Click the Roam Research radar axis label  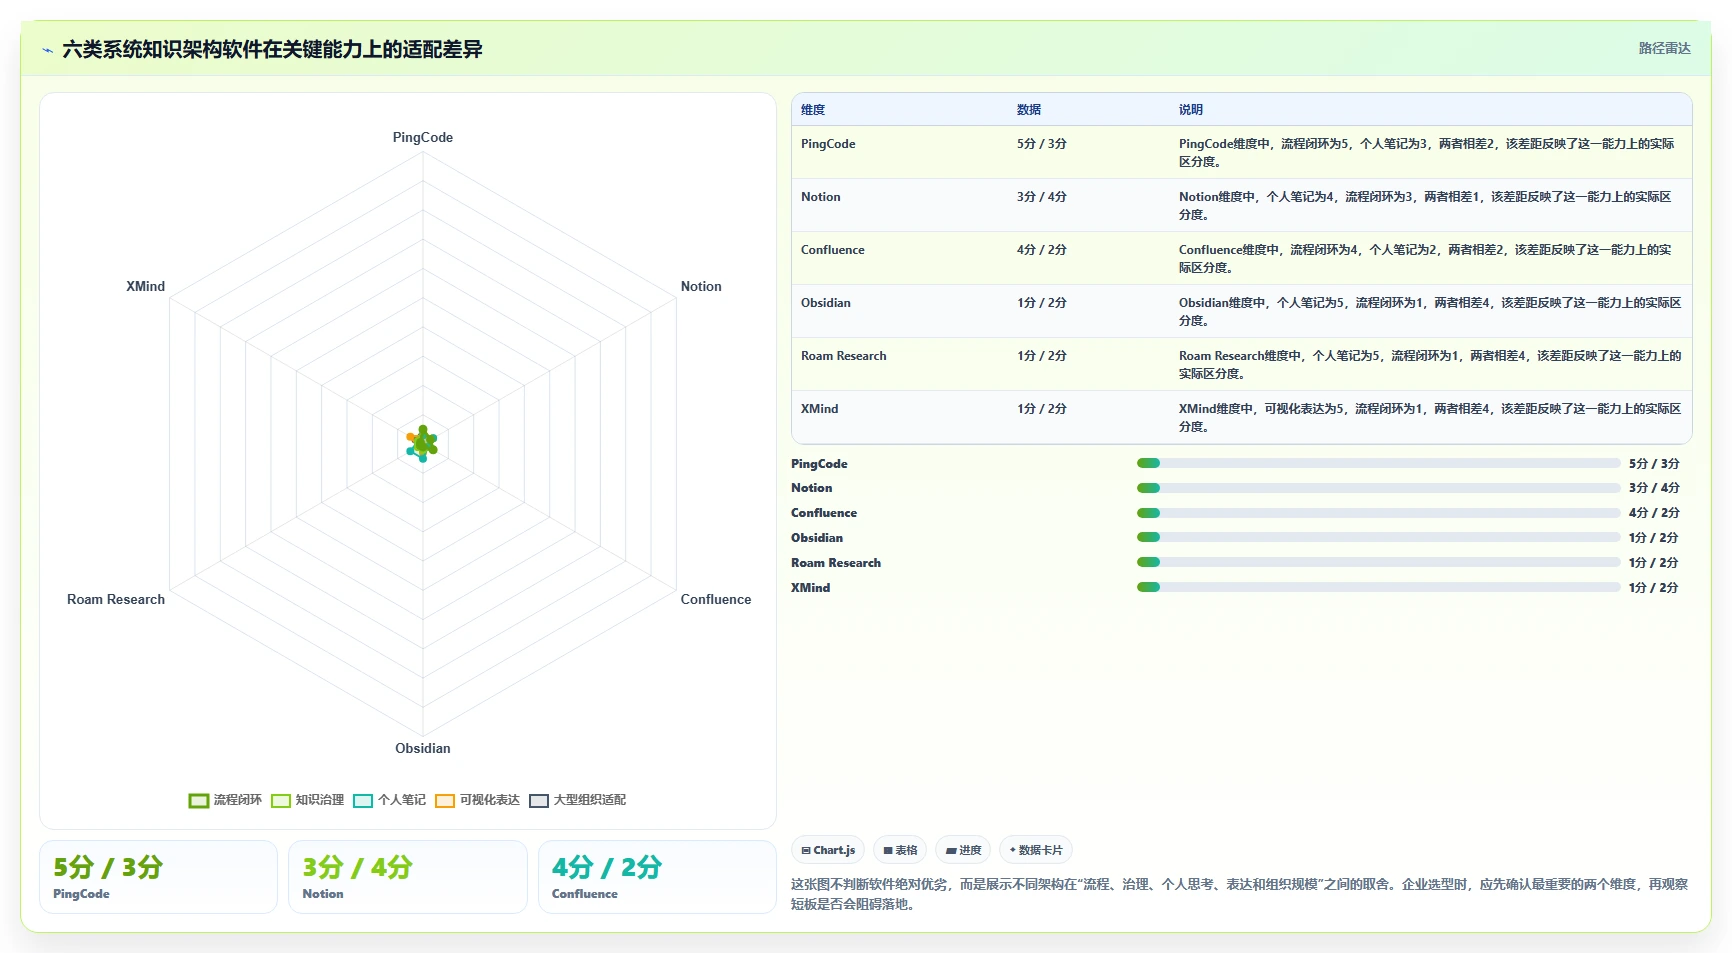point(116,599)
